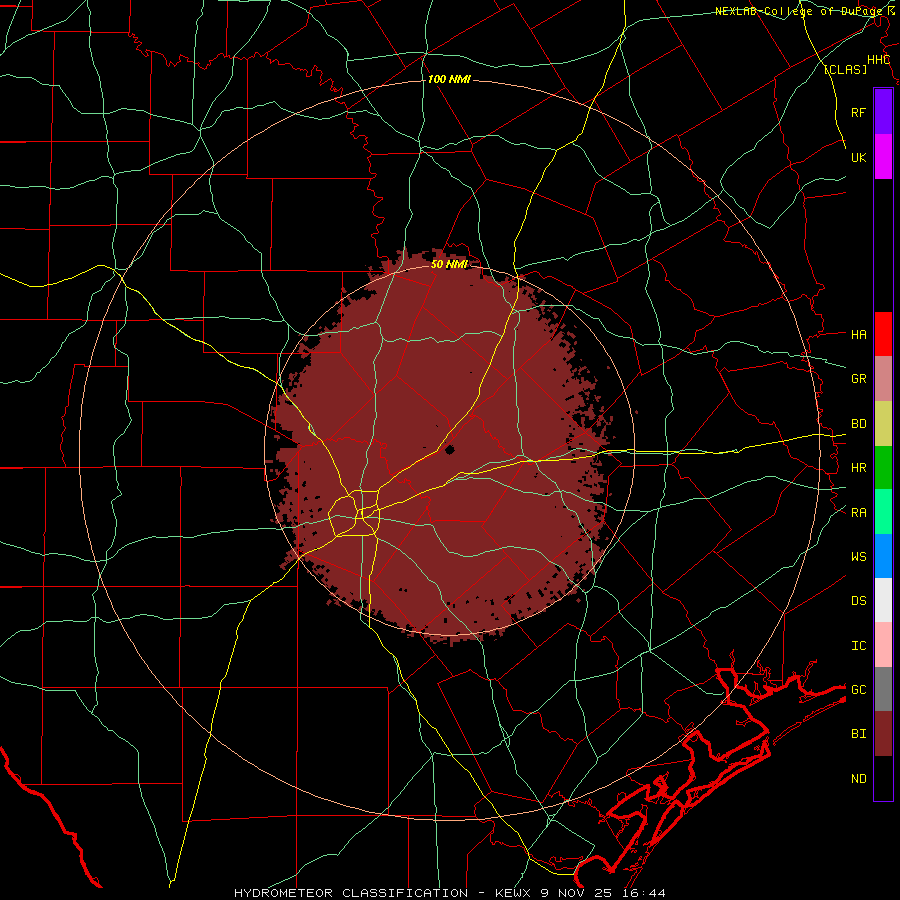
Task: Click the RF purple legend swatch
Action: pos(883,112)
